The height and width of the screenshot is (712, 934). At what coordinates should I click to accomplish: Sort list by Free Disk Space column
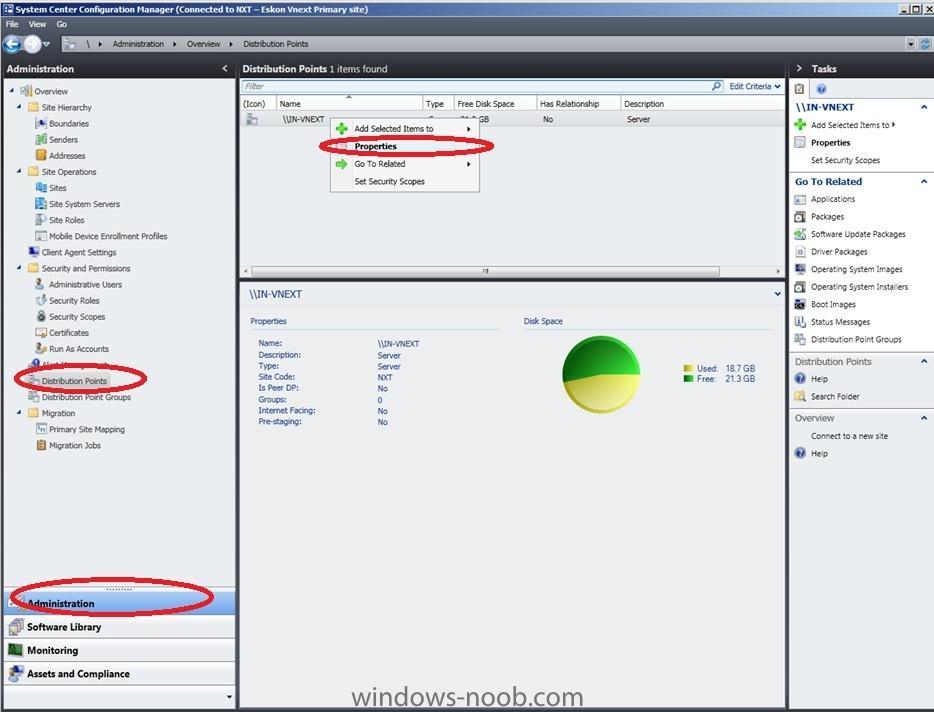click(495, 104)
